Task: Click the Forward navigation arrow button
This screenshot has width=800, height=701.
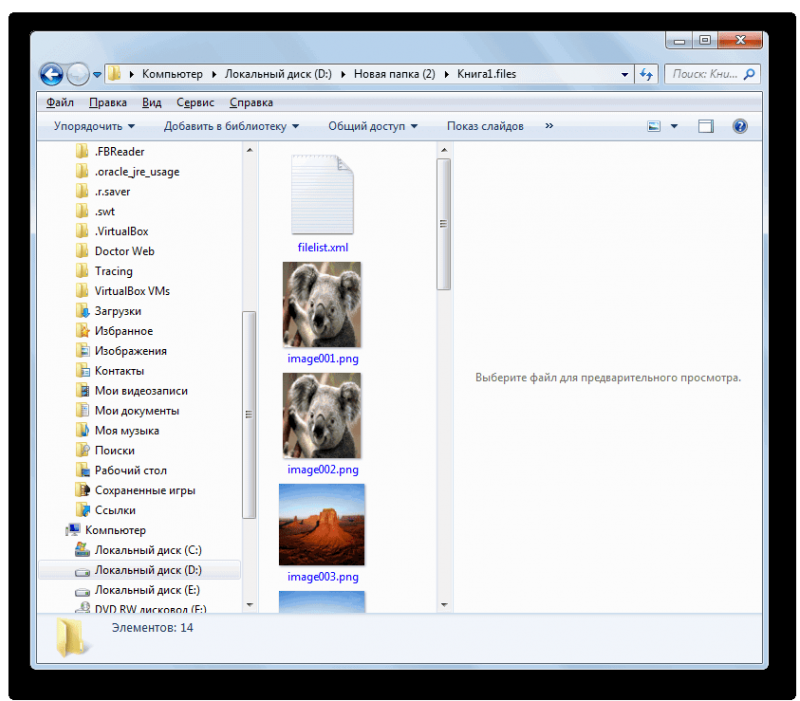Action: point(78,74)
